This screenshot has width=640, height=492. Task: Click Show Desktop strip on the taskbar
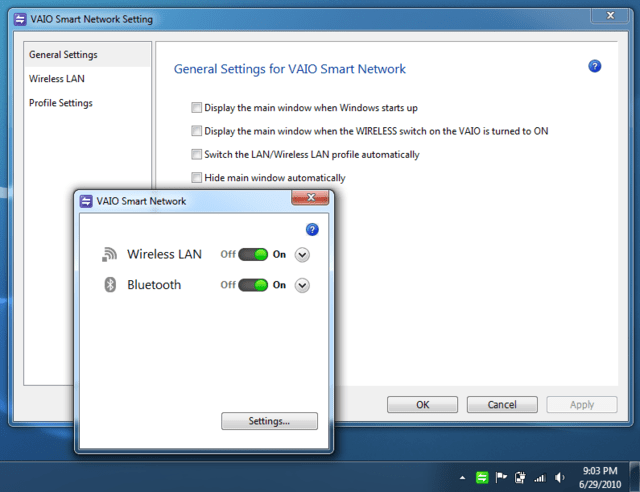click(635, 476)
